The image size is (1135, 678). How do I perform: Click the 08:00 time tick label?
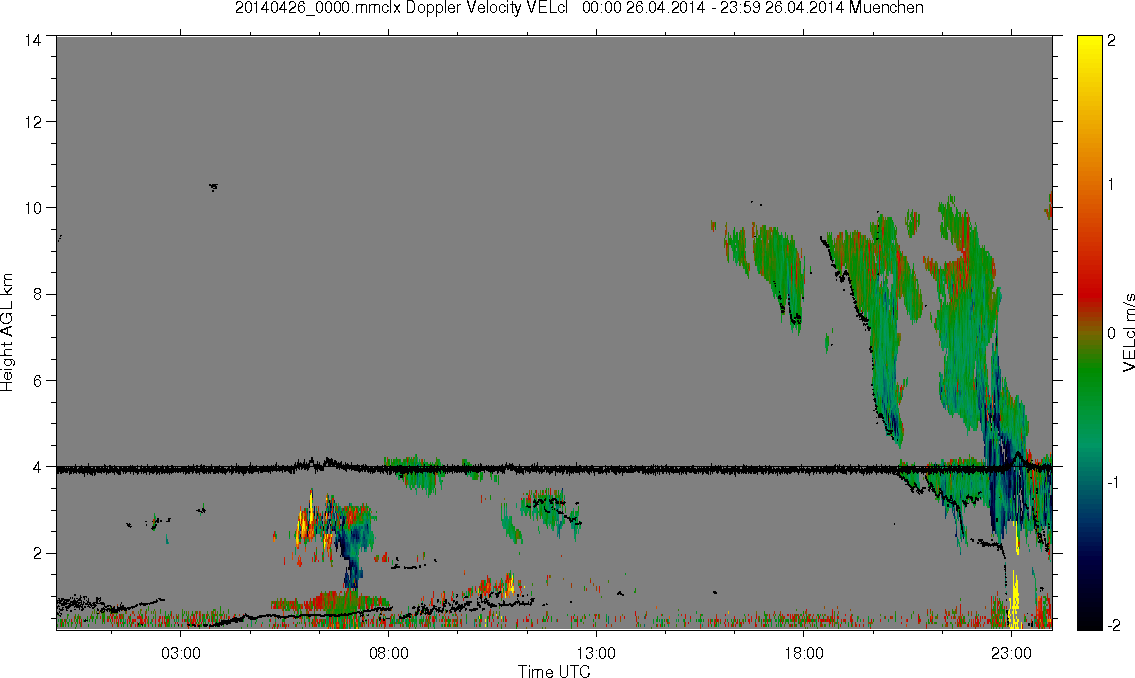[389, 653]
